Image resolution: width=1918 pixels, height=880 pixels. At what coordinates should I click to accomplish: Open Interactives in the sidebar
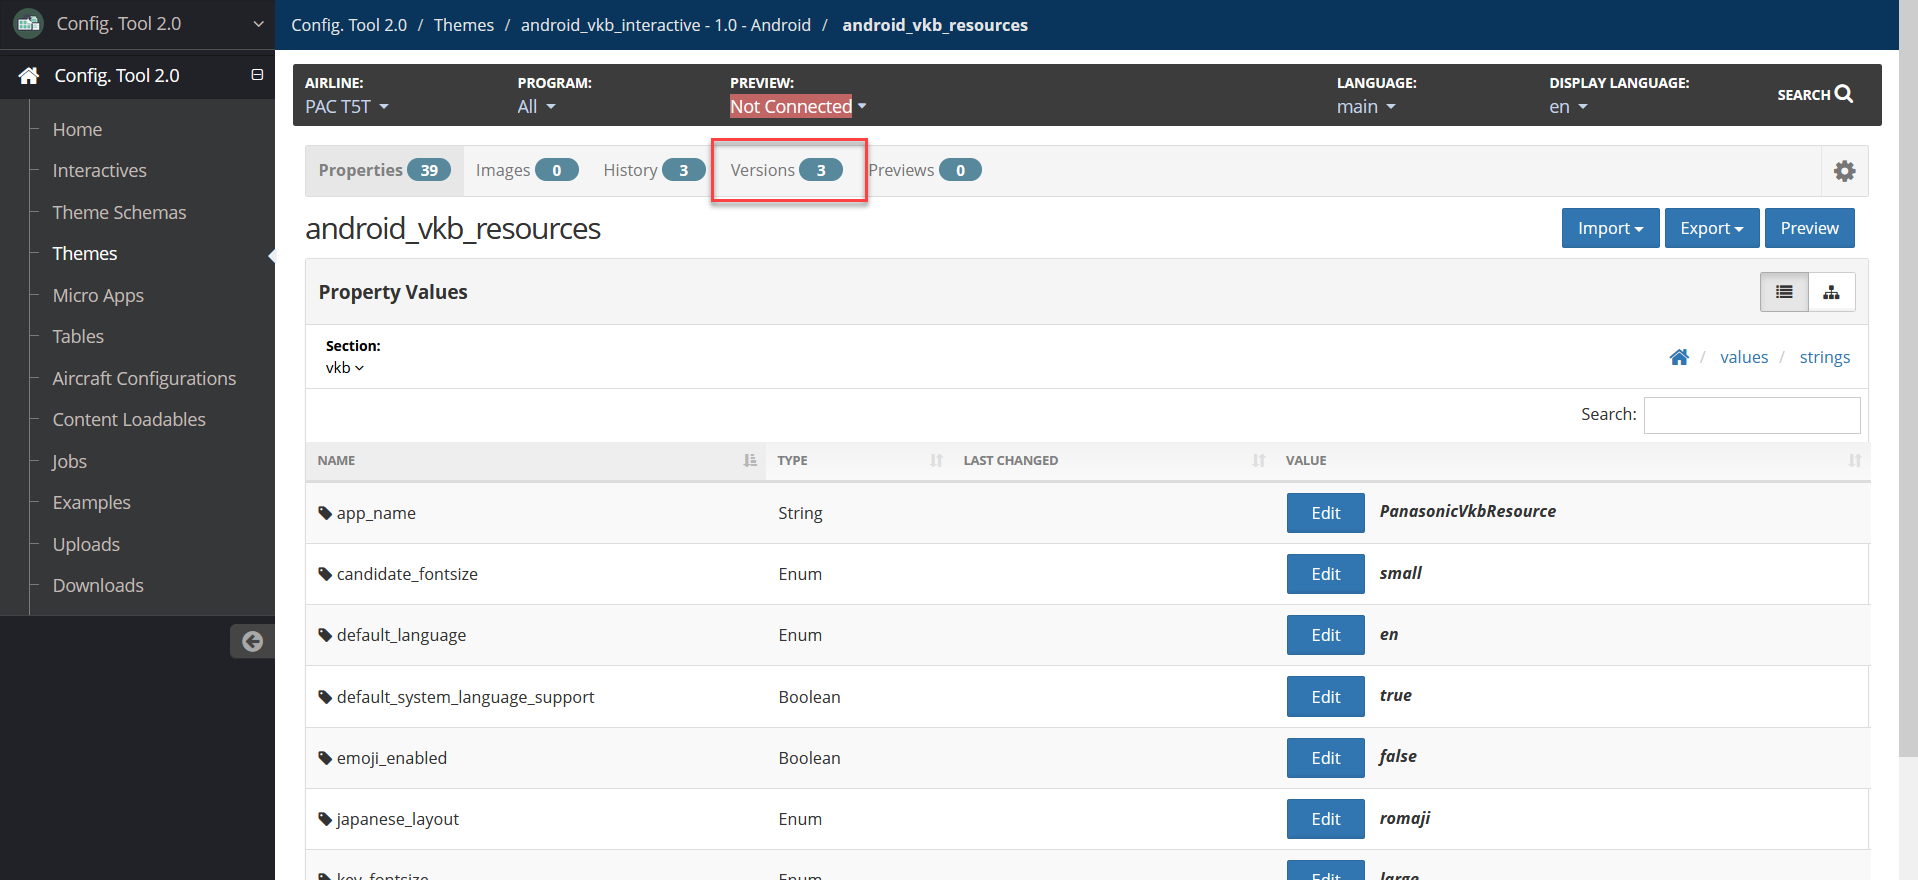click(99, 170)
